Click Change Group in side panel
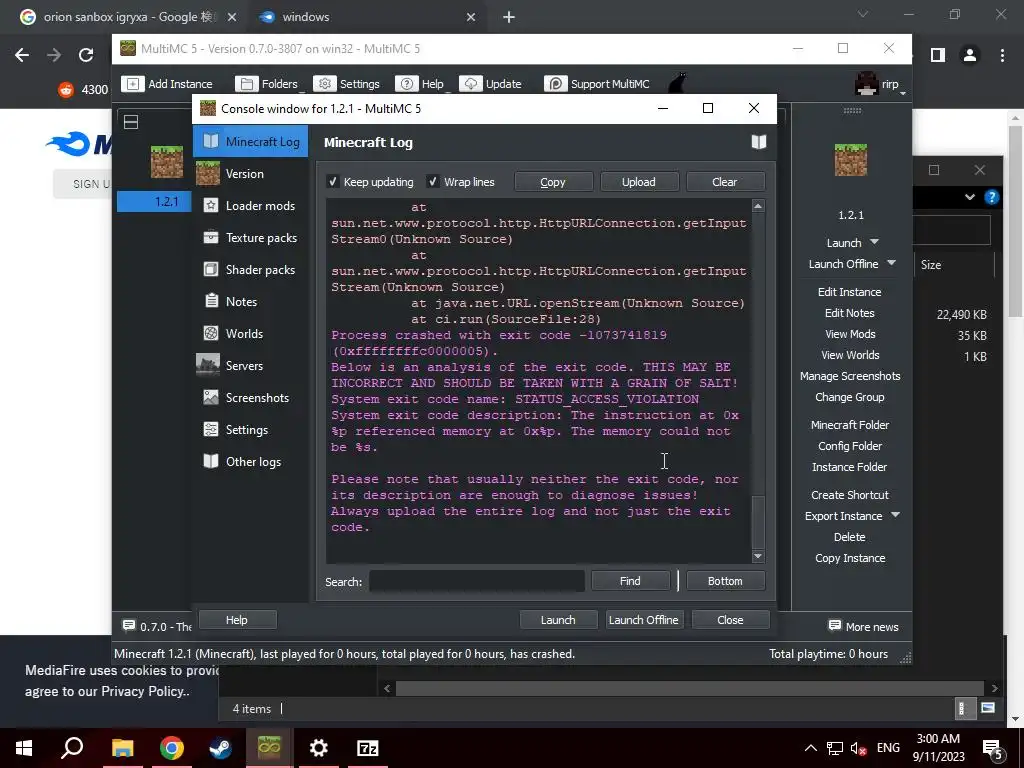This screenshot has height=768, width=1024. [850, 396]
